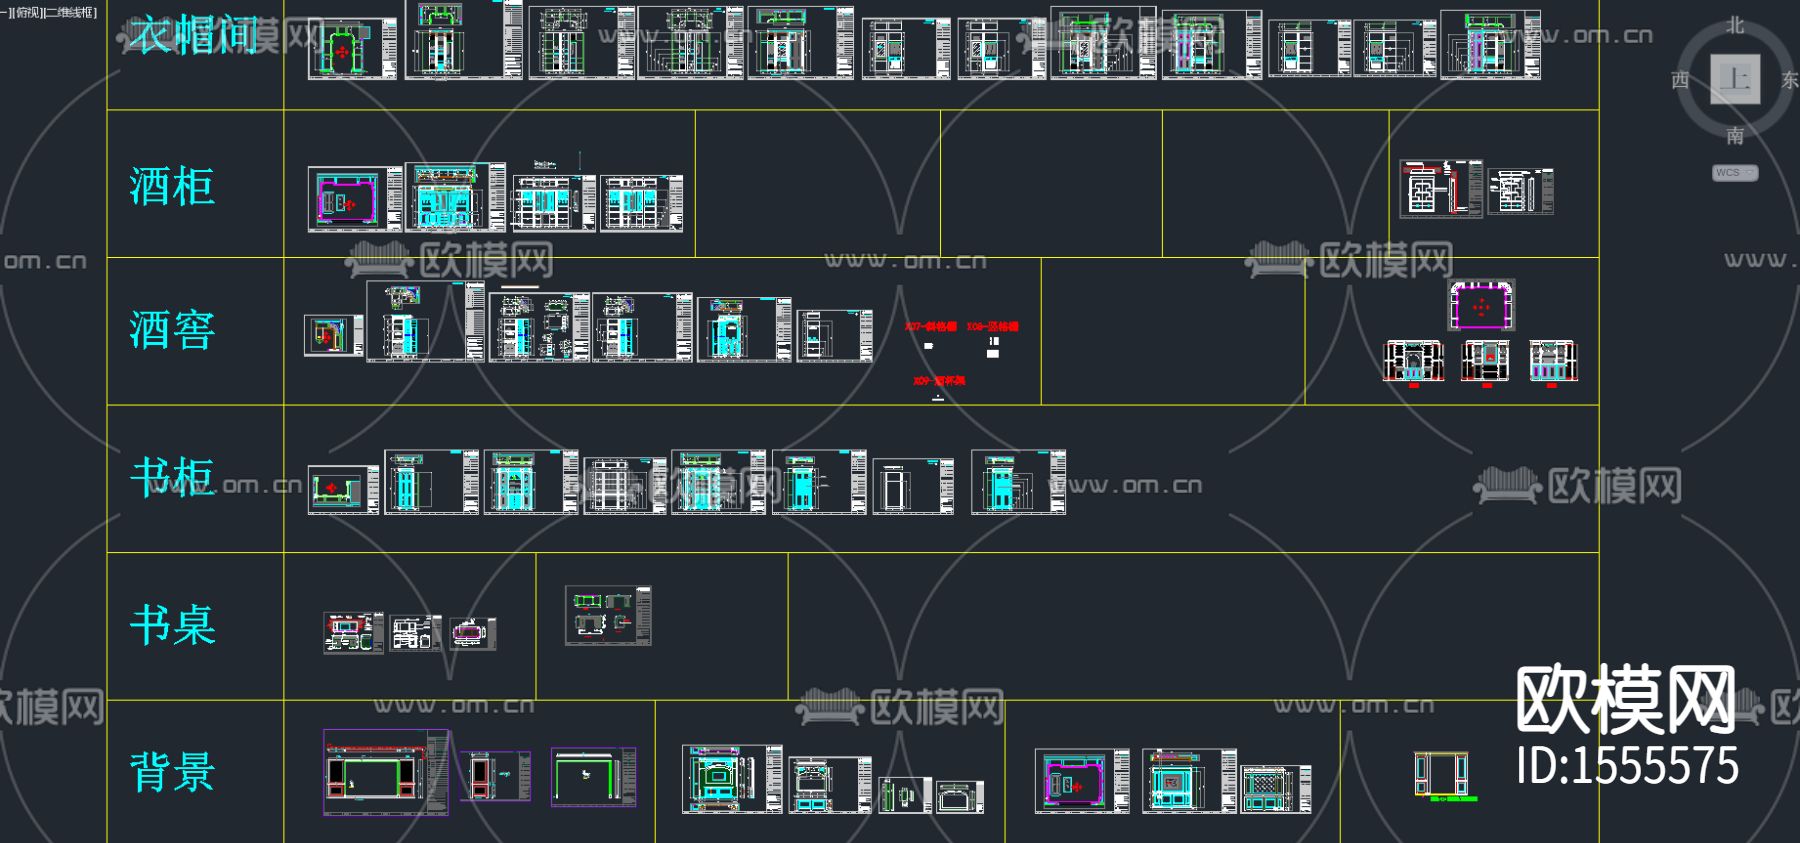Viewport: 1800px width, 843px height.
Task: Select the cyan 背景 row title
Action: tap(172, 772)
